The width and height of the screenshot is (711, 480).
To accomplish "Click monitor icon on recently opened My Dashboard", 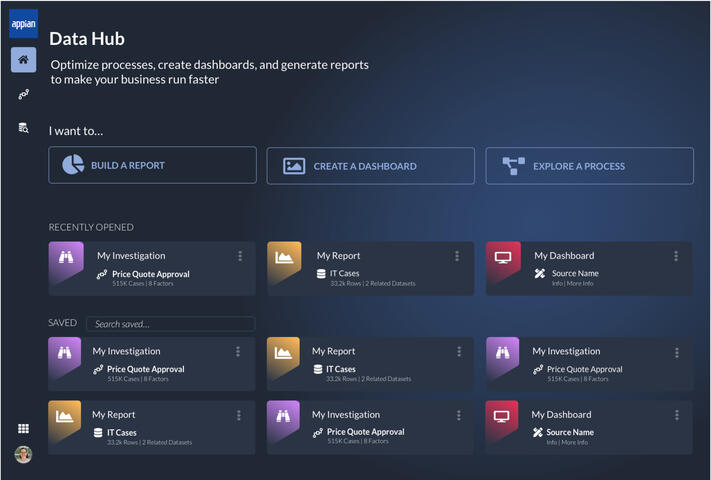I will tap(503, 258).
